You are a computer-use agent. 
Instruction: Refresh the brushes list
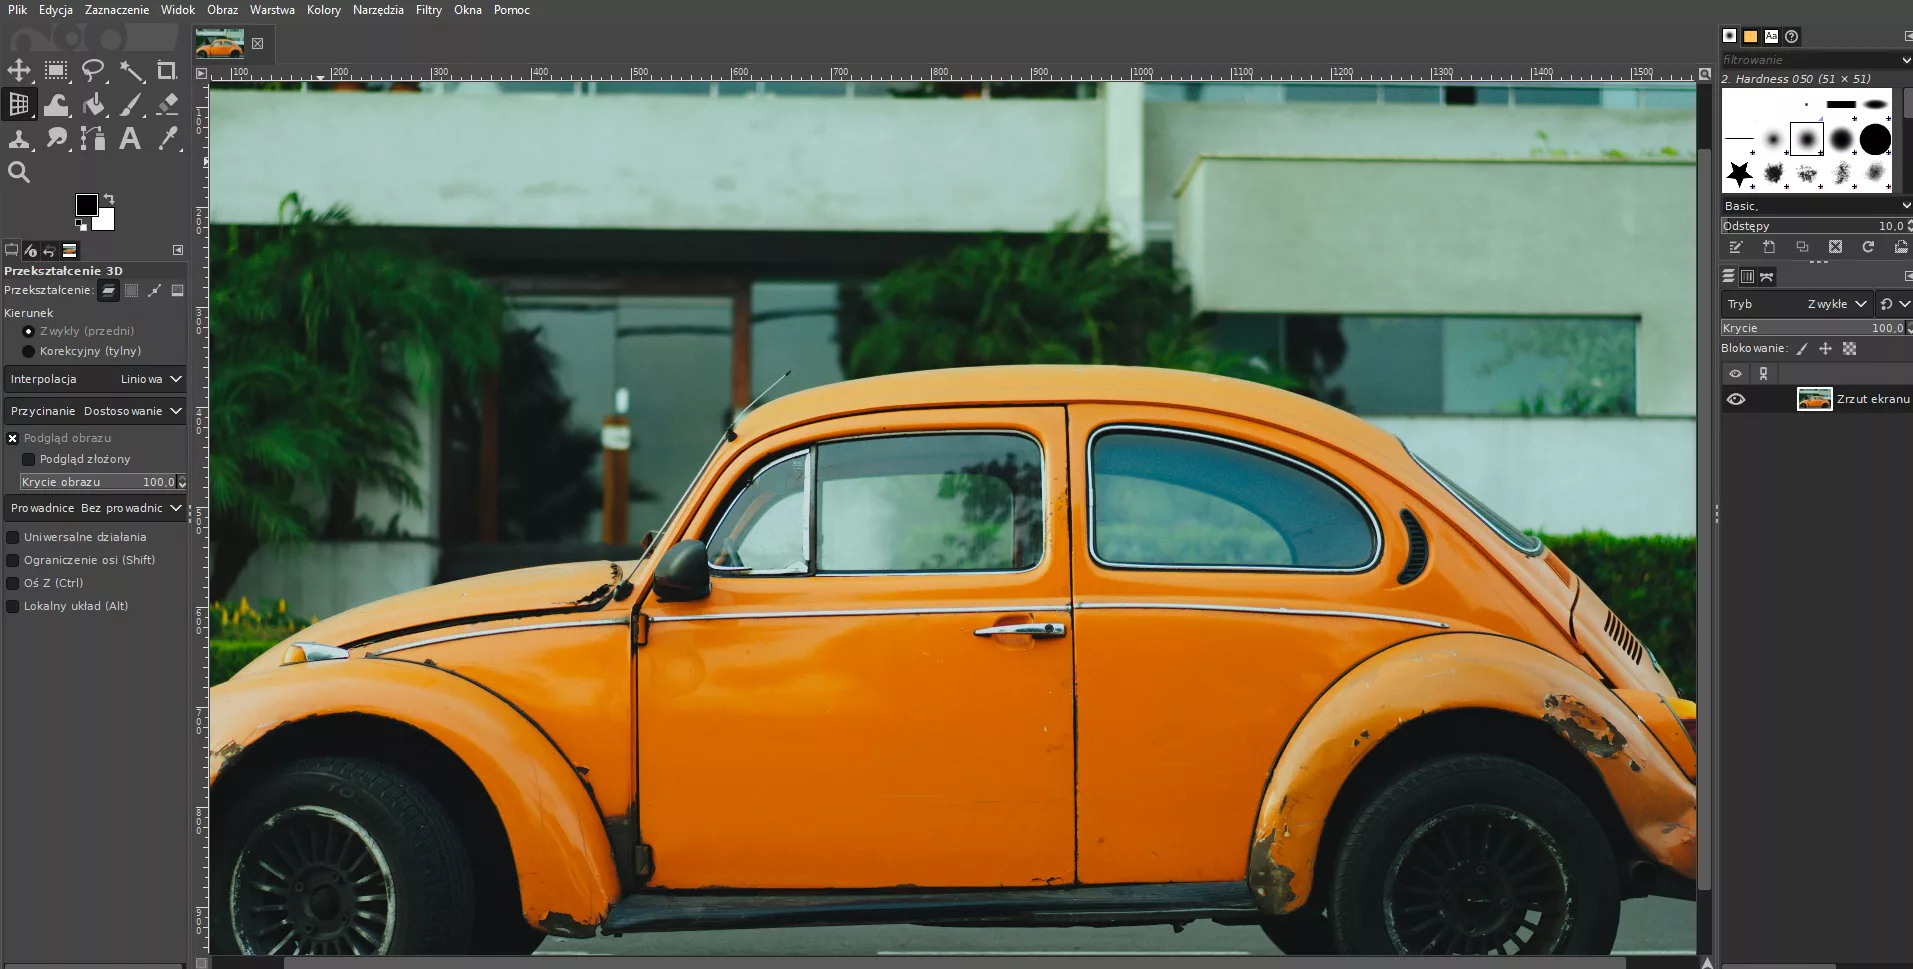pyautogui.click(x=1868, y=247)
